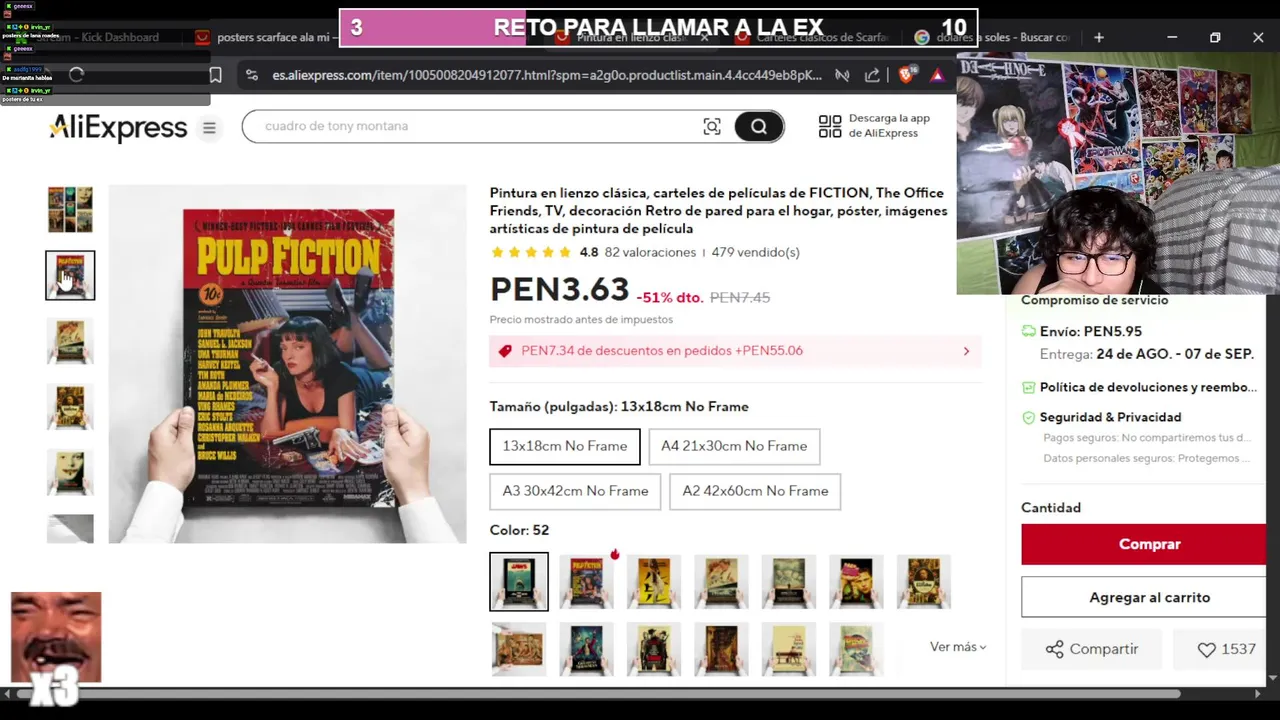The width and height of the screenshot is (1280, 720).
Task: Click the Brave Rewards triangle icon
Action: [937, 75]
